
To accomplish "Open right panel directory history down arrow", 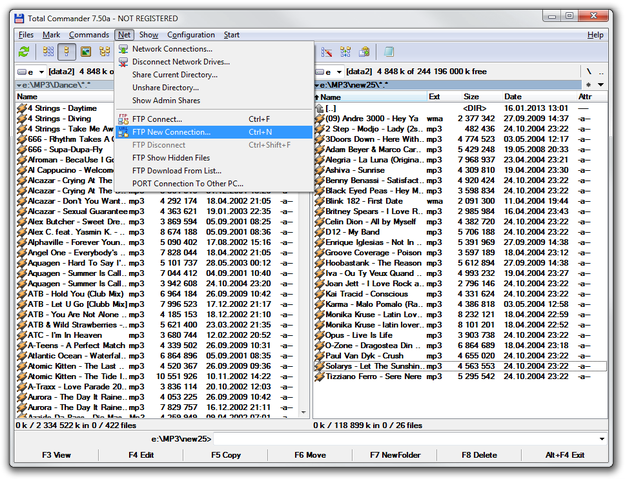I will (x=601, y=85).
